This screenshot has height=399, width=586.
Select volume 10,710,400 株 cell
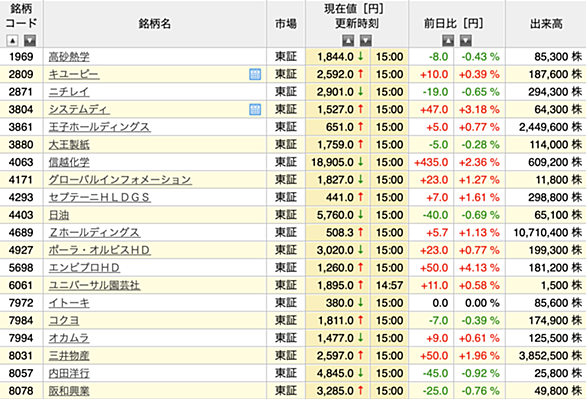(x=546, y=232)
